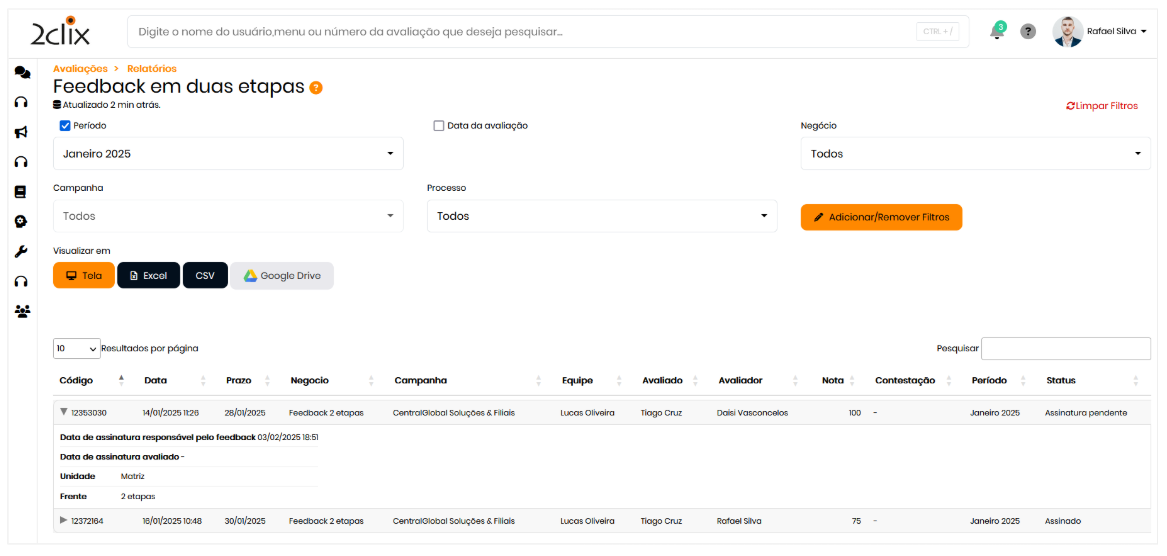
Task: Click the gray help question mark icon
Action: 1027,31
